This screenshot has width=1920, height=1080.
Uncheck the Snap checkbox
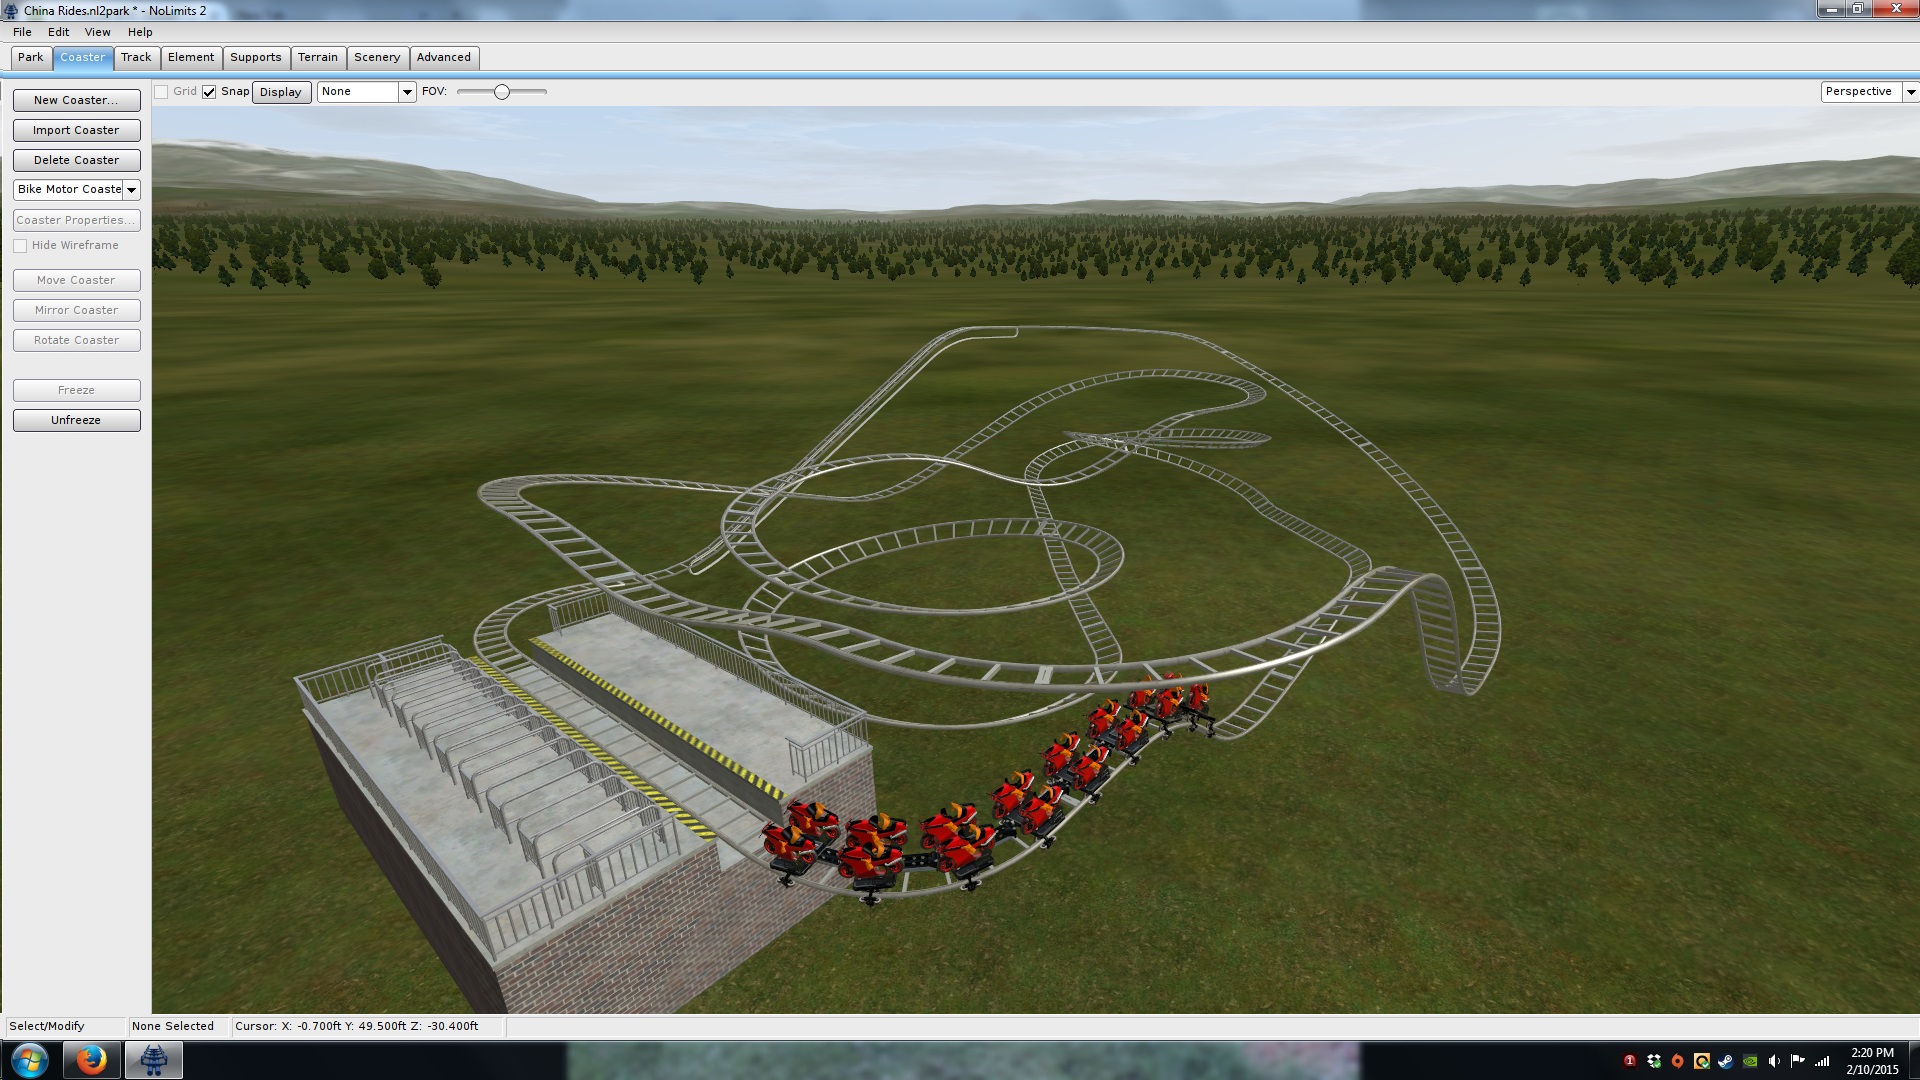209,92
